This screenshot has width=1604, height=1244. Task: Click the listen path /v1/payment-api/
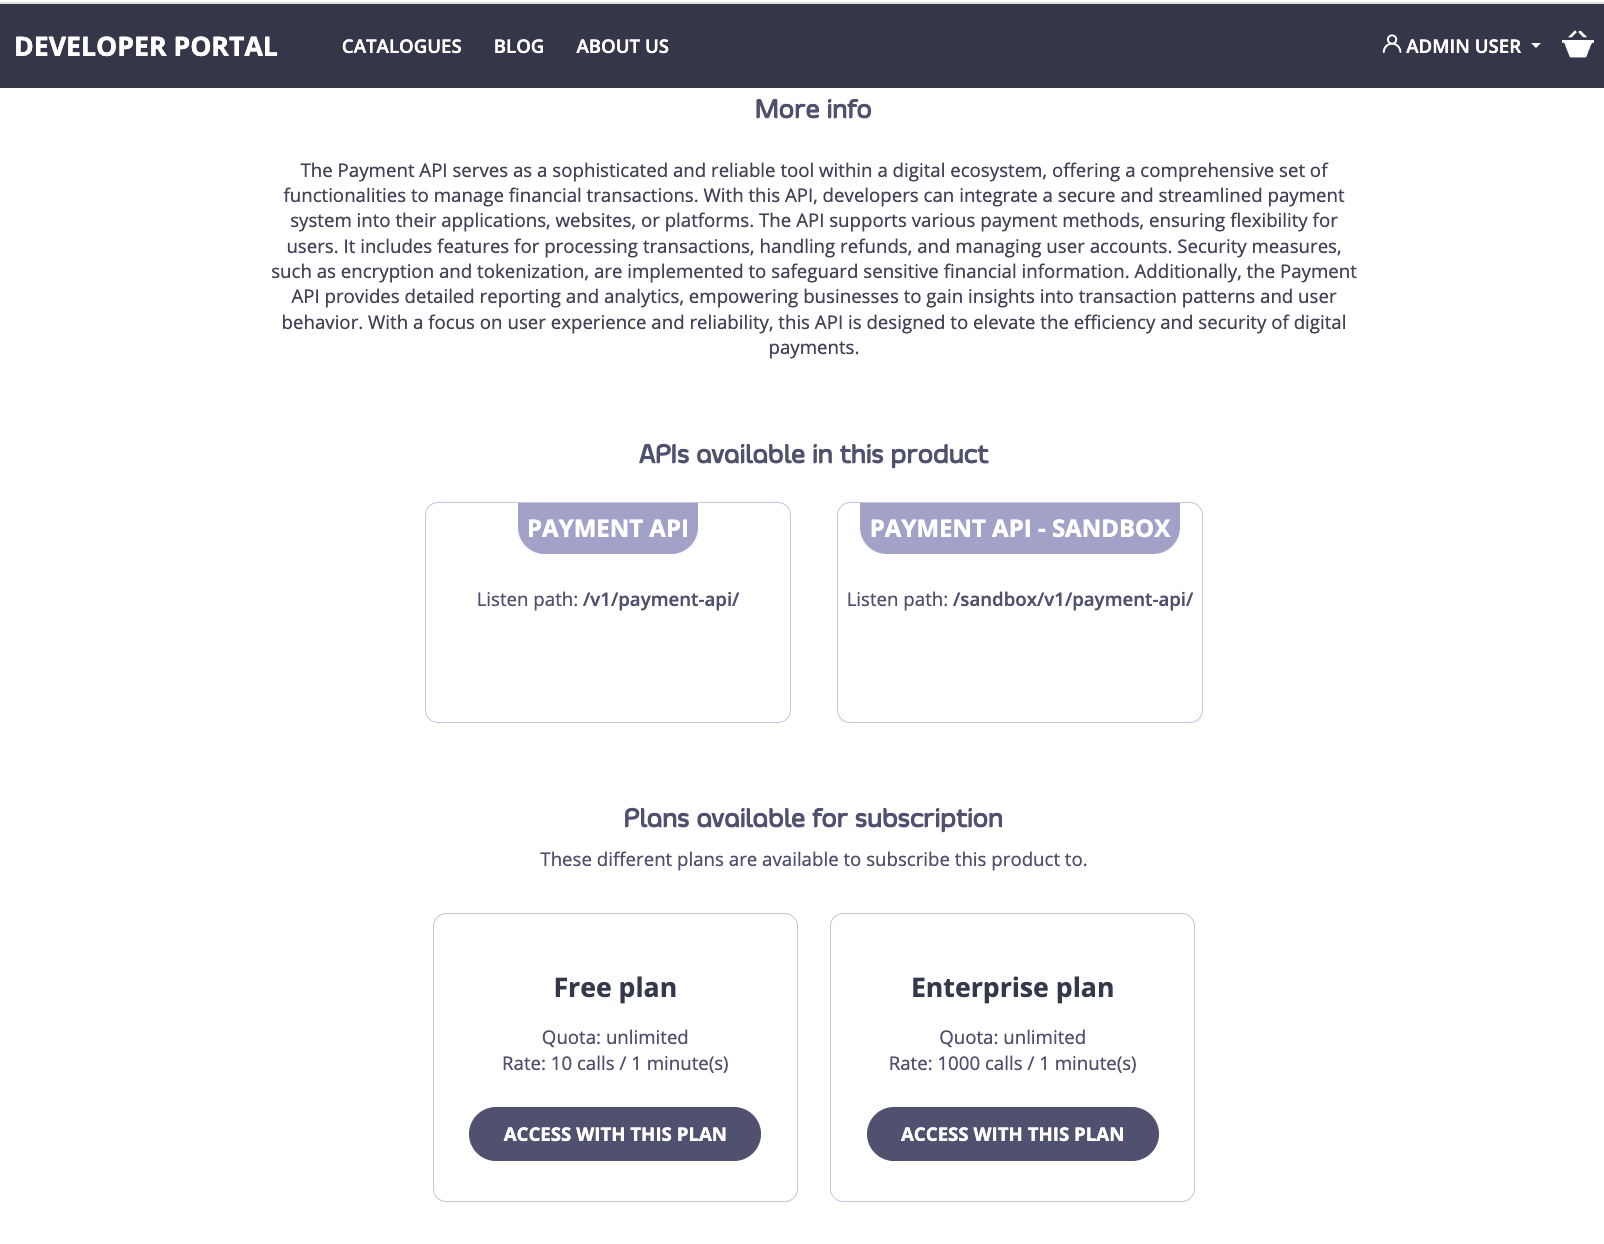coord(608,599)
